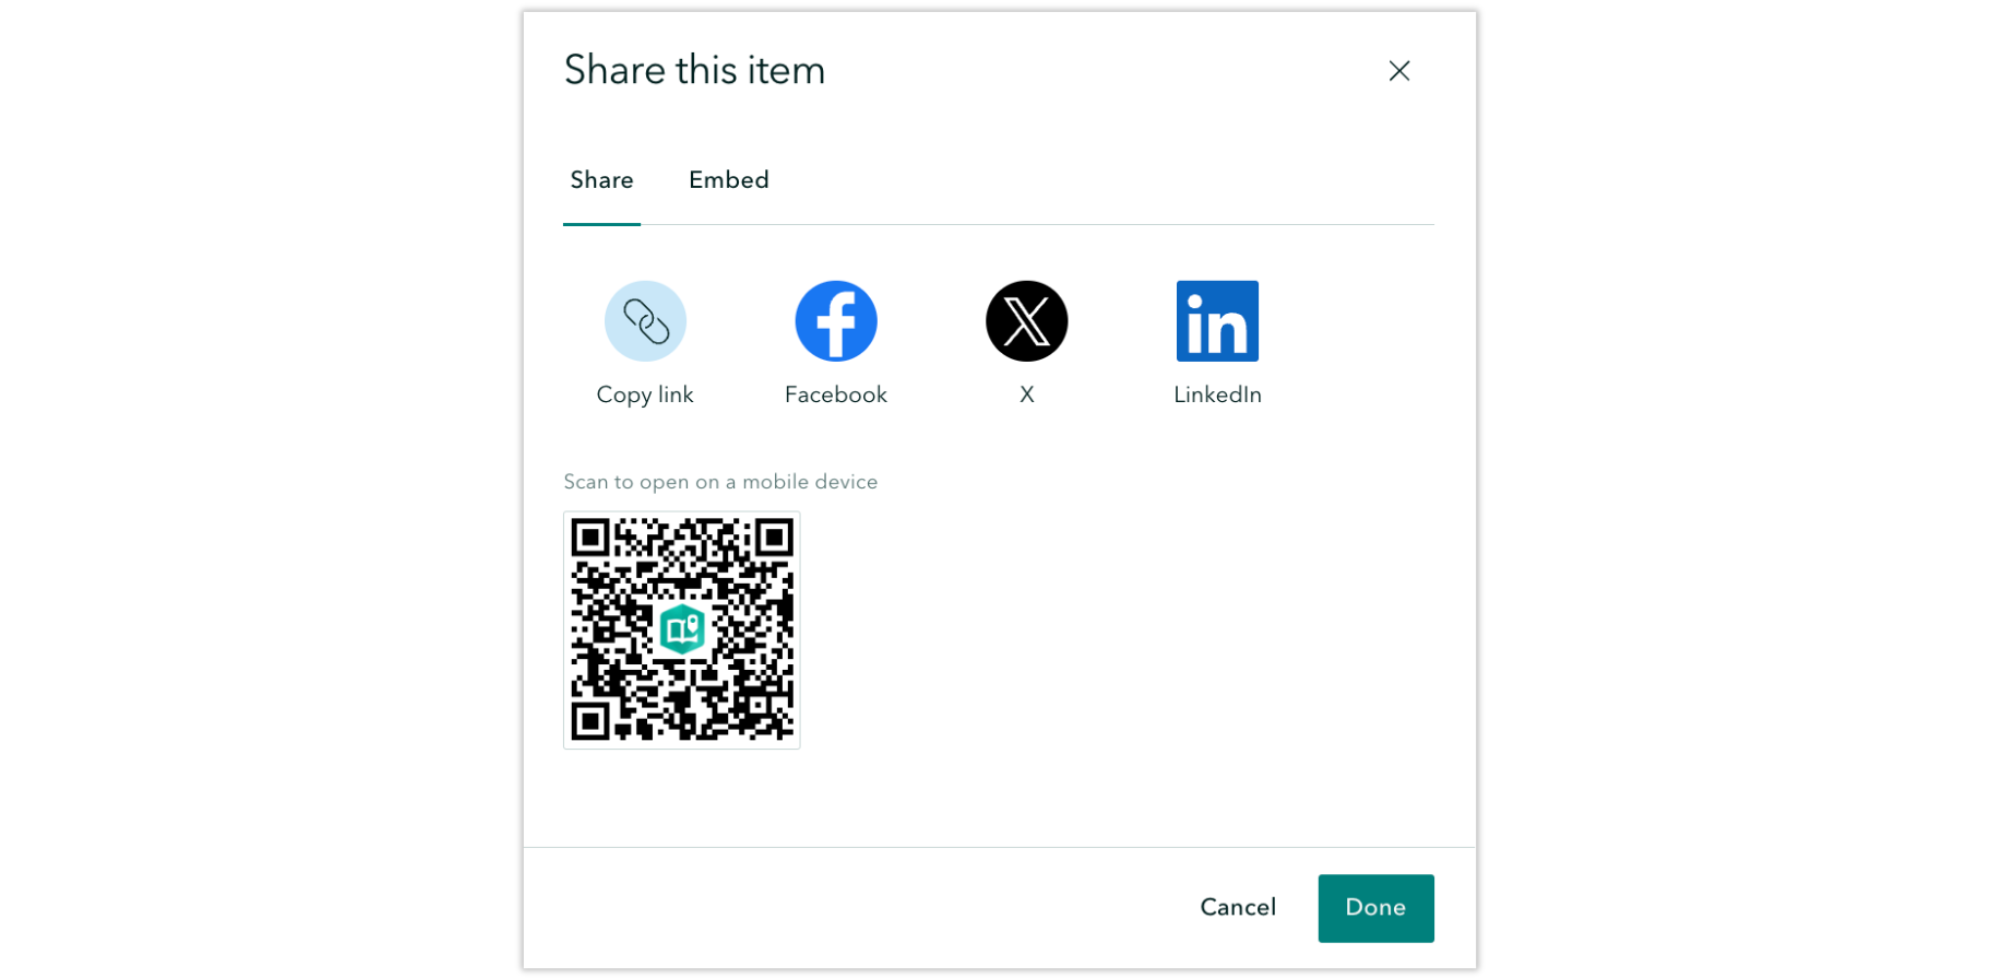Share via the black X logo icon
2000x980 pixels.
(1027, 321)
